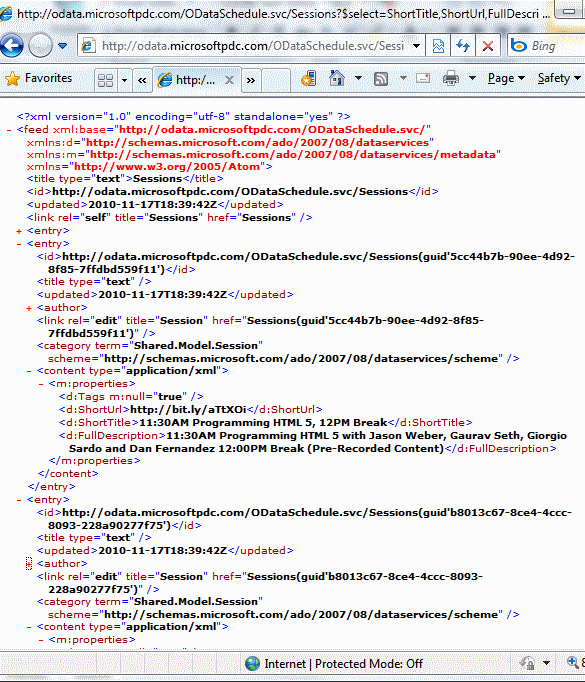This screenshot has height=682, width=585.
Task: Click the http://bit.ly/aTtXOi ShortUrl text
Action: click(188, 410)
